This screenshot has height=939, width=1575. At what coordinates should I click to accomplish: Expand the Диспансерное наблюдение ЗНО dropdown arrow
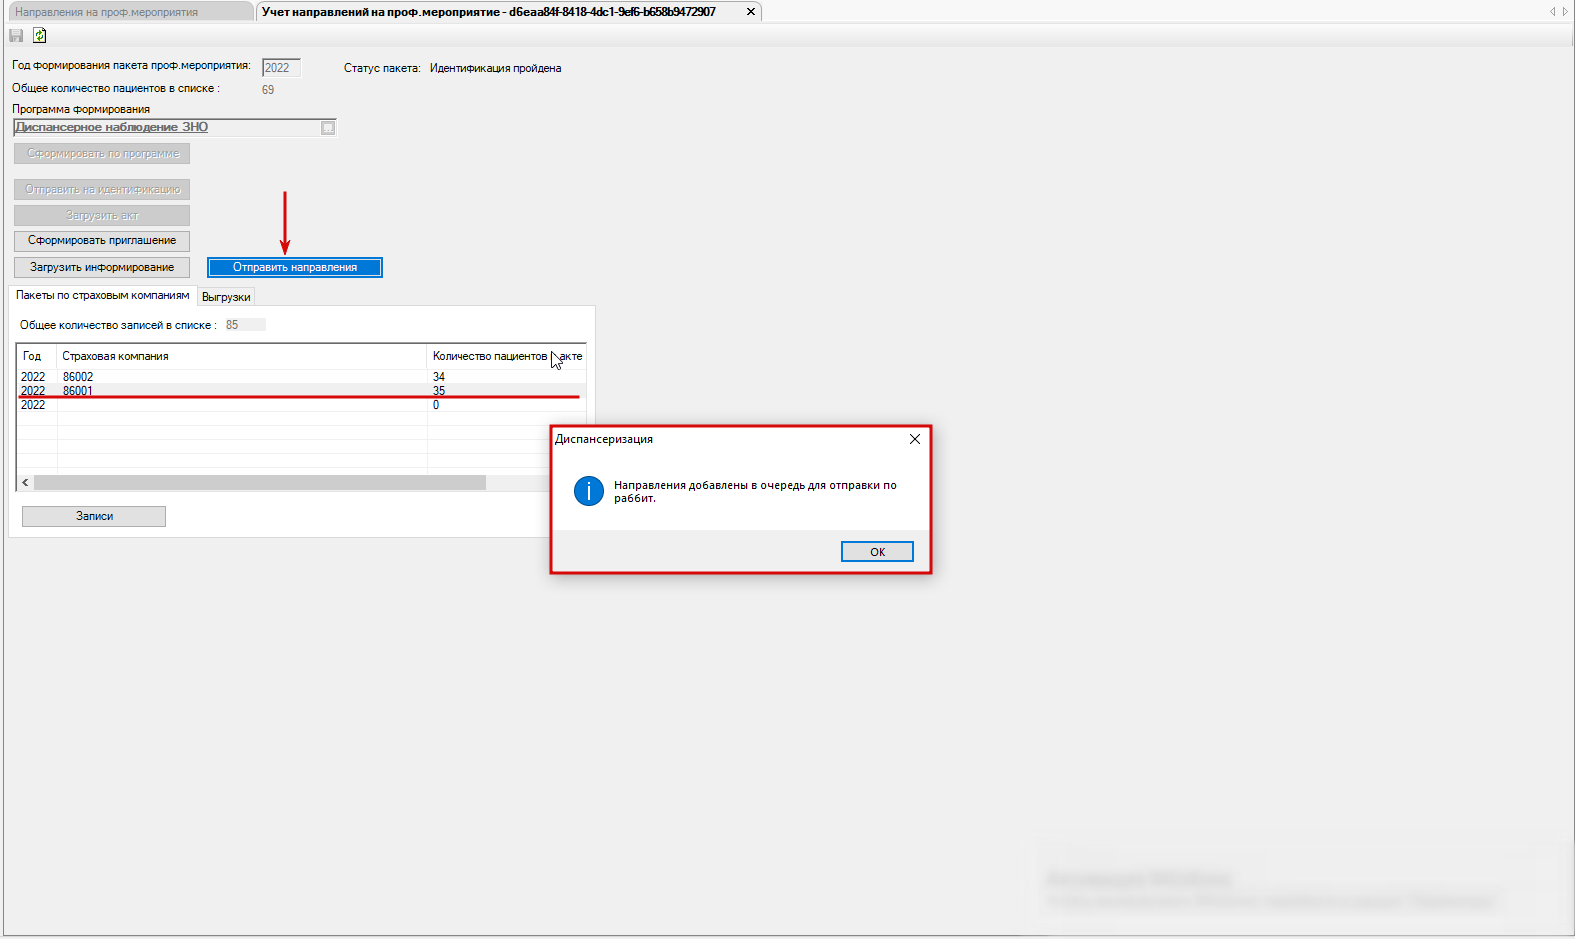[328, 128]
